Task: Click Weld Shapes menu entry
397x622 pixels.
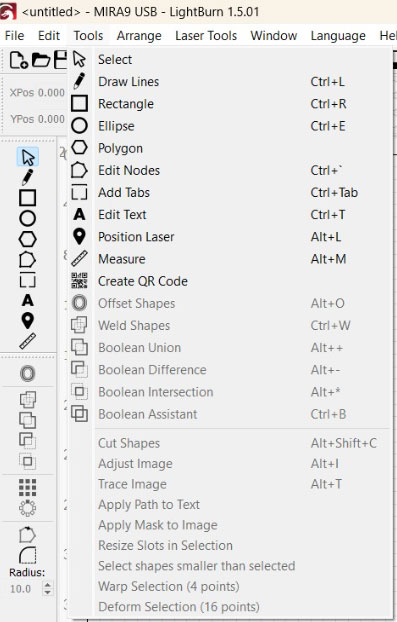Action: (x=229, y=326)
